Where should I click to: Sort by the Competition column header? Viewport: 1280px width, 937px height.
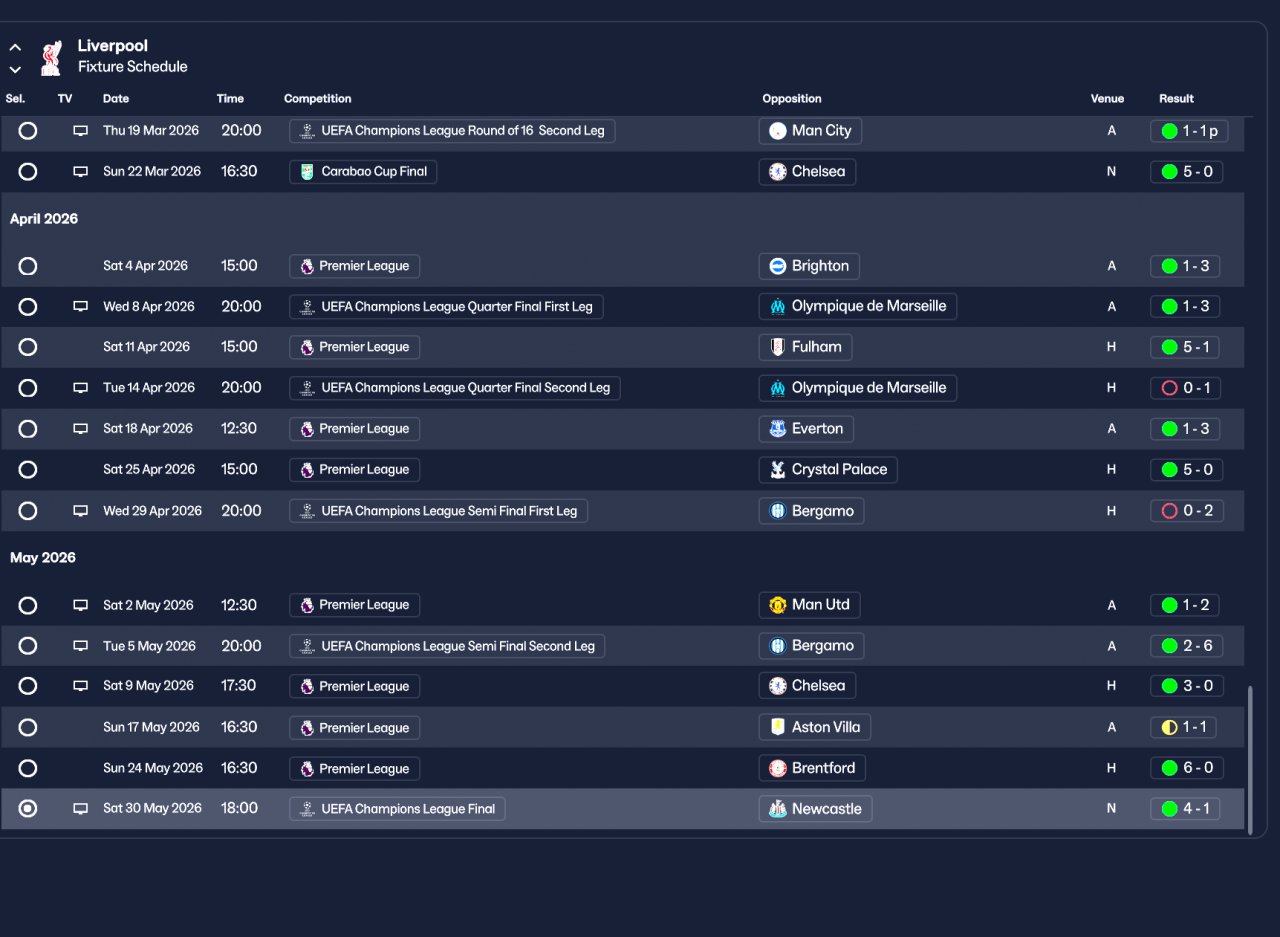click(x=318, y=99)
